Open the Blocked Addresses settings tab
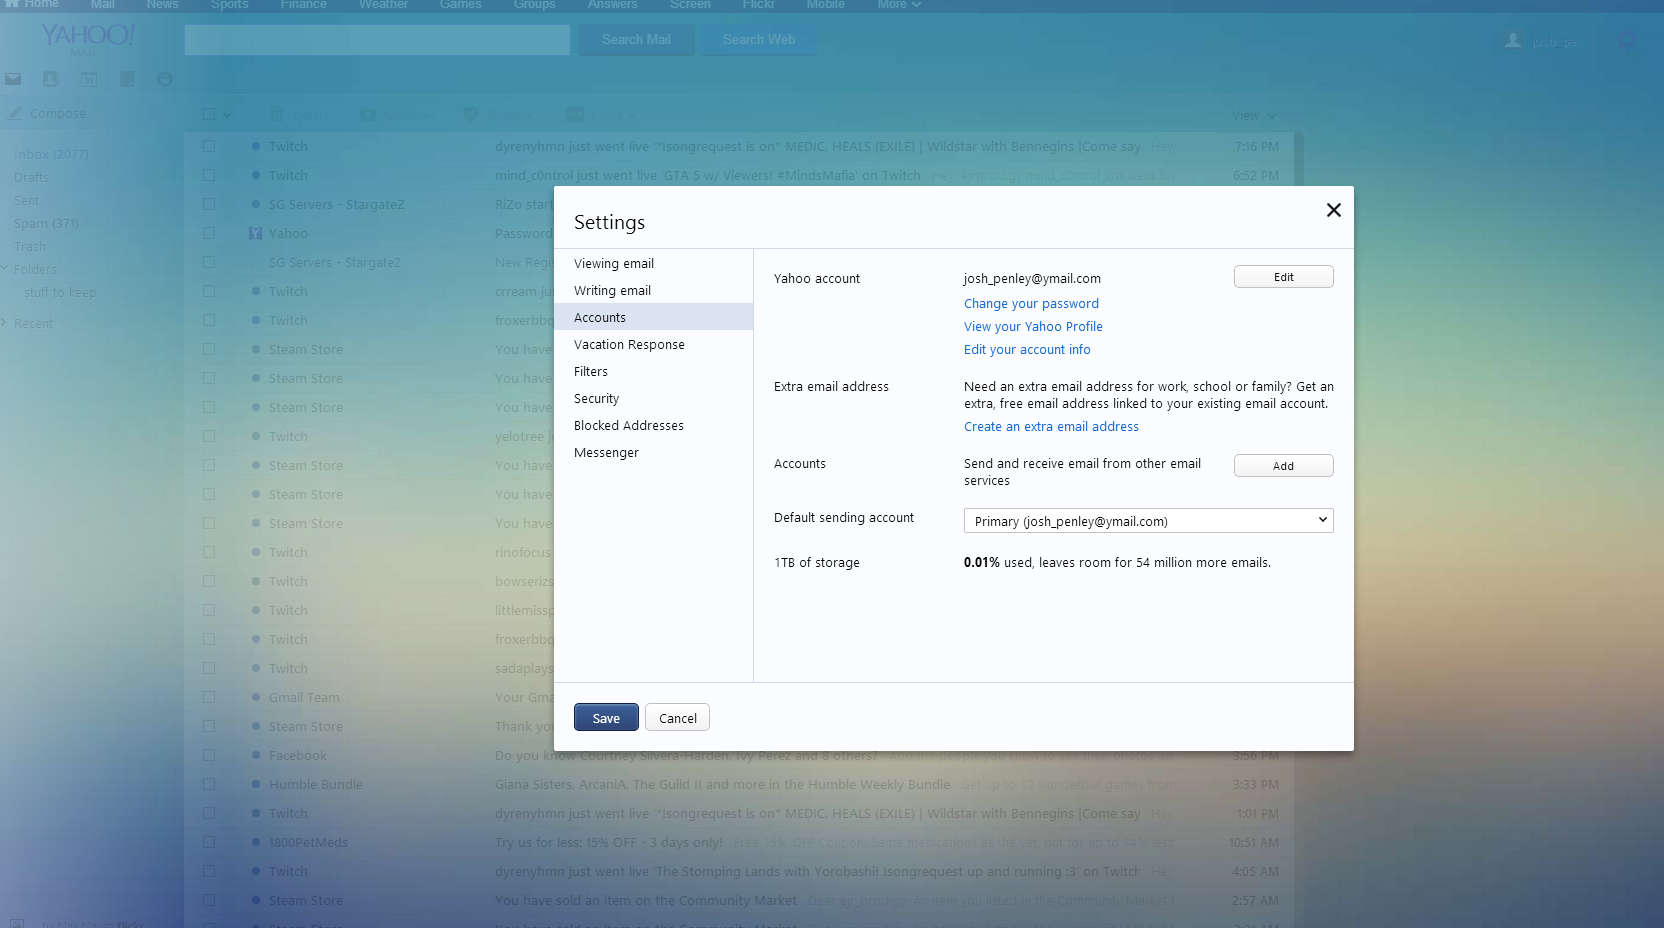 pos(653,425)
